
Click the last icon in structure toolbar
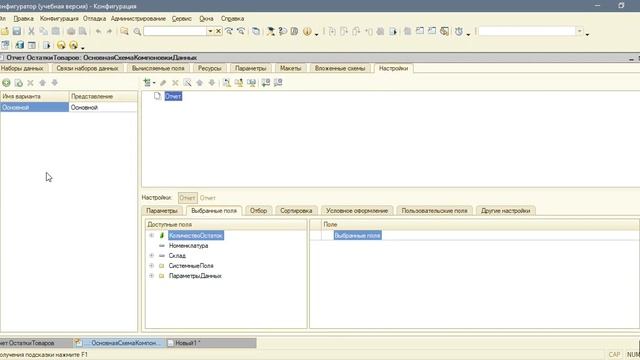[x=278, y=83]
